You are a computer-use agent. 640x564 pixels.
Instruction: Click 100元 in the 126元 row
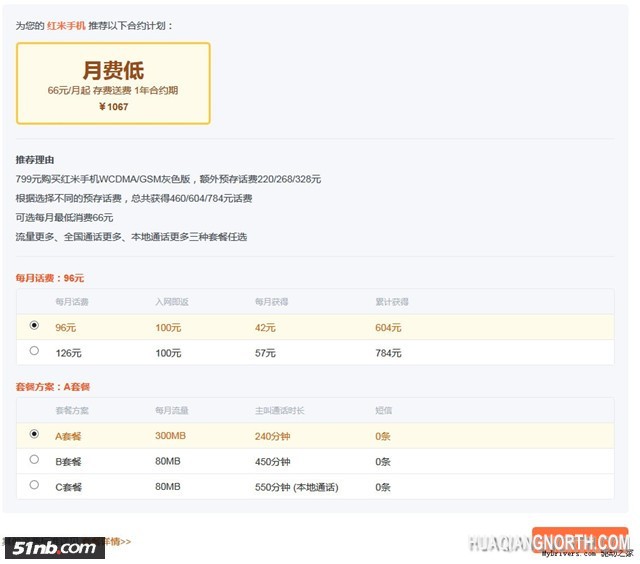tap(168, 353)
